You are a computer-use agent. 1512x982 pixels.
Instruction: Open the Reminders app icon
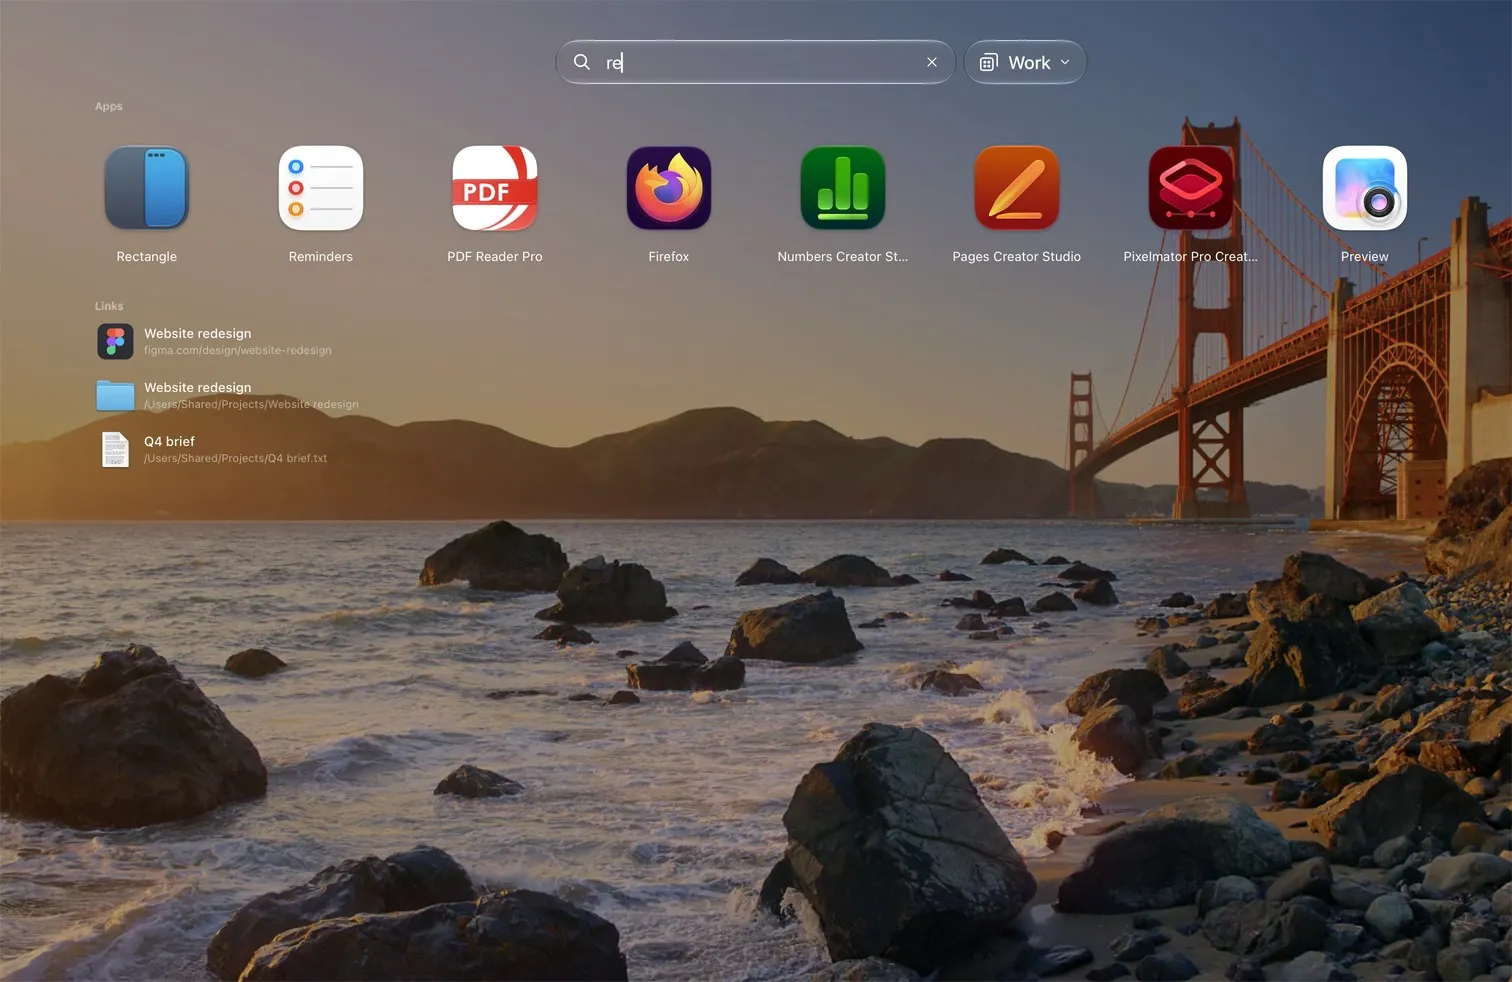(320, 188)
